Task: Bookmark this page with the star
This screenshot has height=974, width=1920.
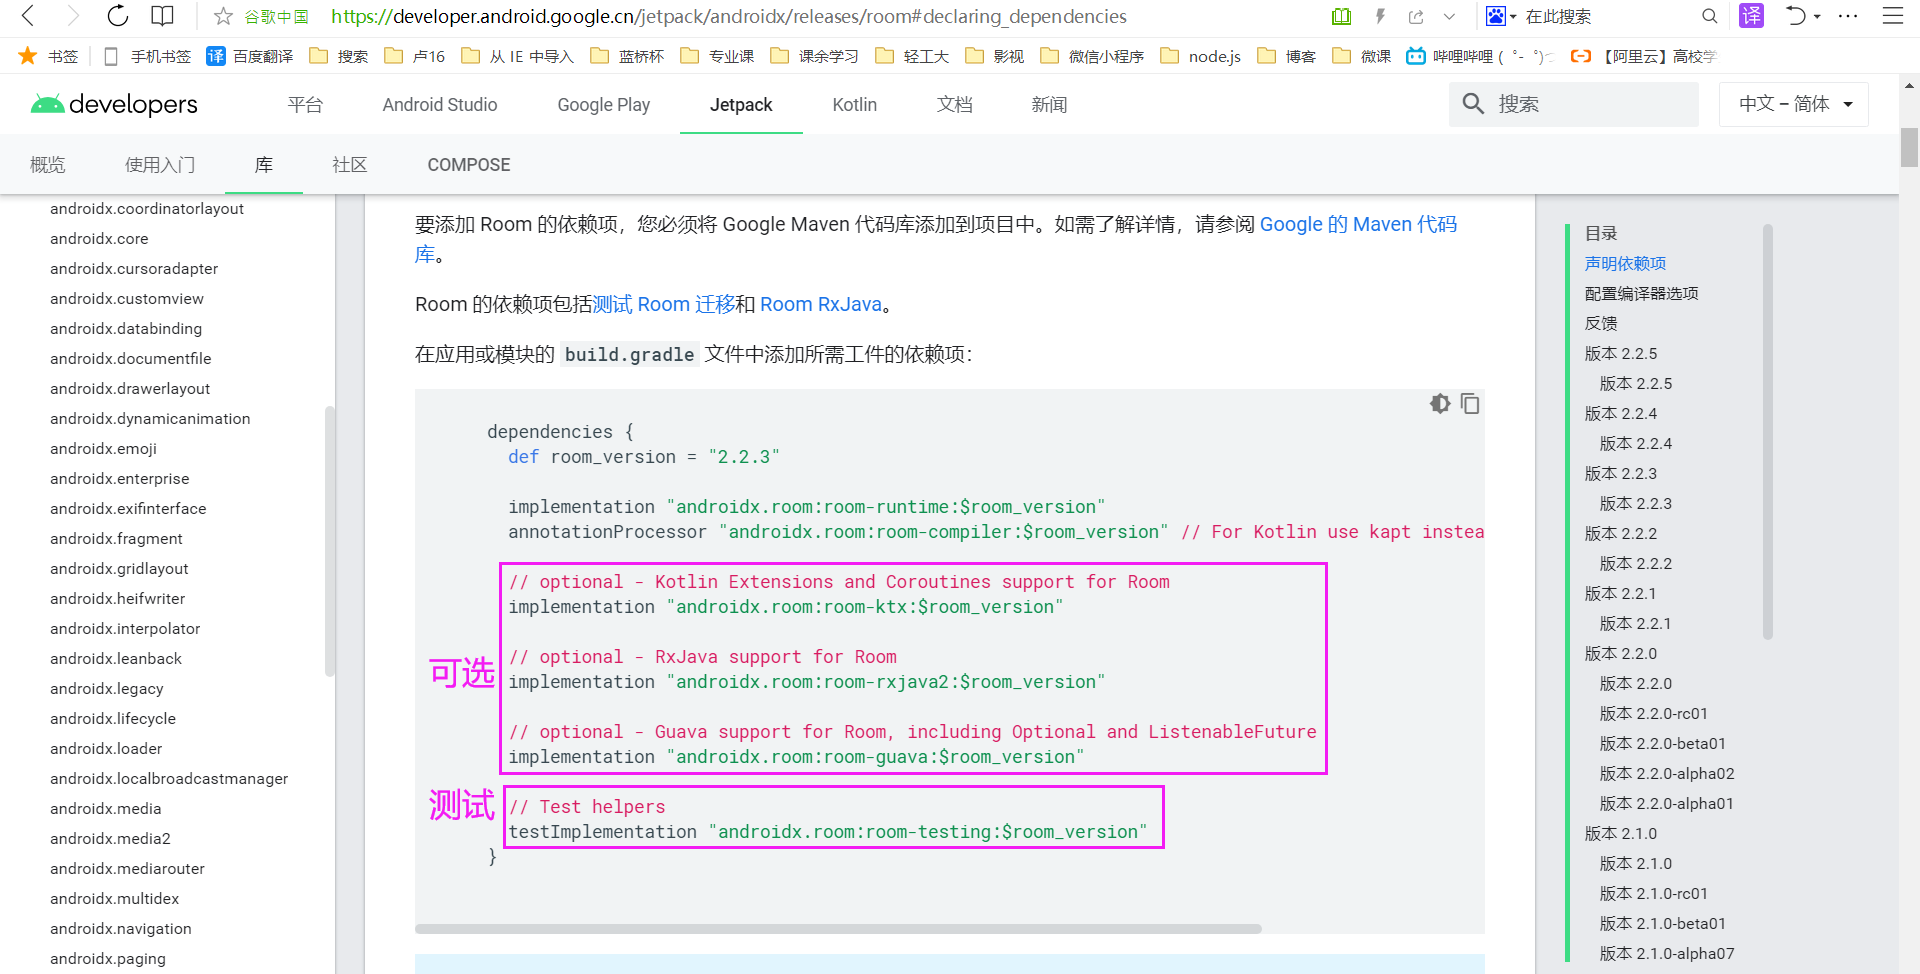Action: (x=224, y=16)
